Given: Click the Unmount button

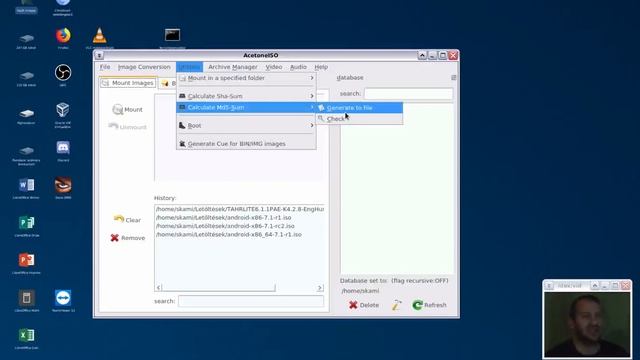Looking at the screenshot, I should pos(127,127).
